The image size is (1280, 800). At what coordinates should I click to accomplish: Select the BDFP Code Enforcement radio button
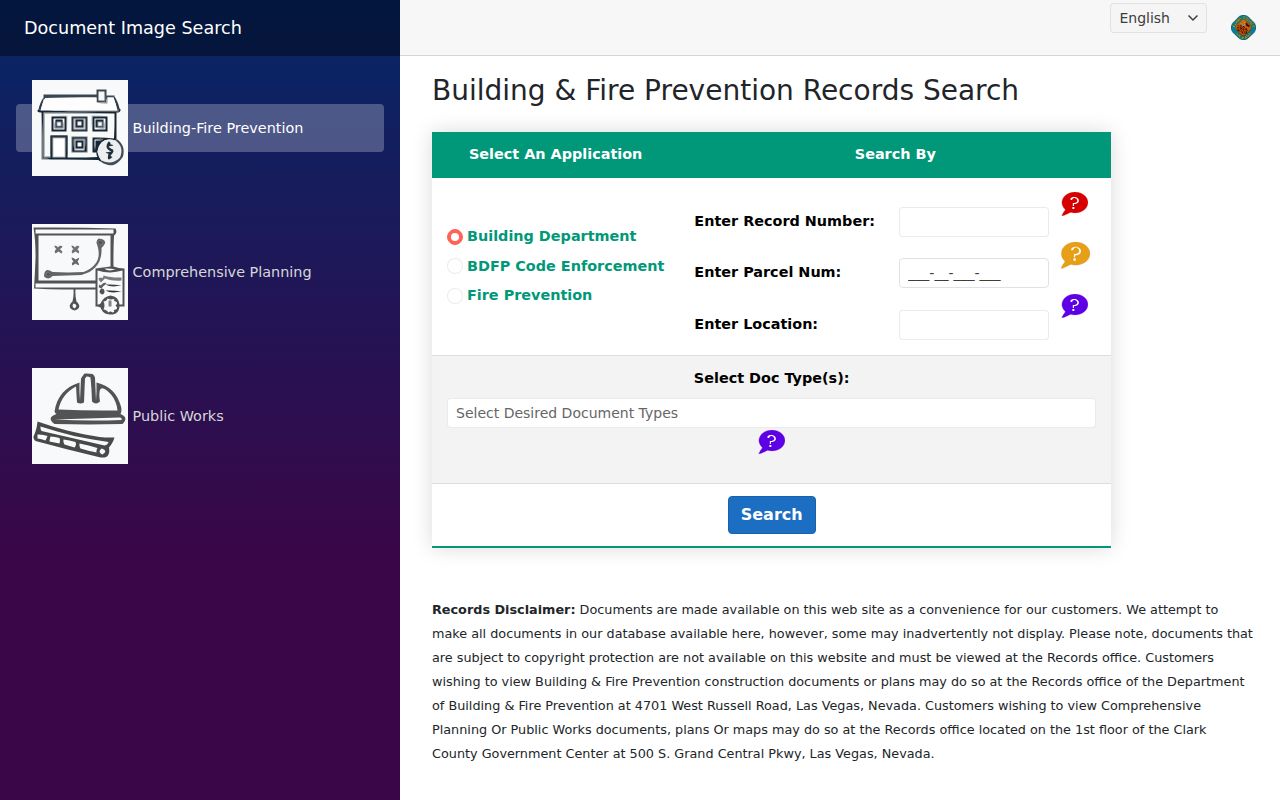455,266
